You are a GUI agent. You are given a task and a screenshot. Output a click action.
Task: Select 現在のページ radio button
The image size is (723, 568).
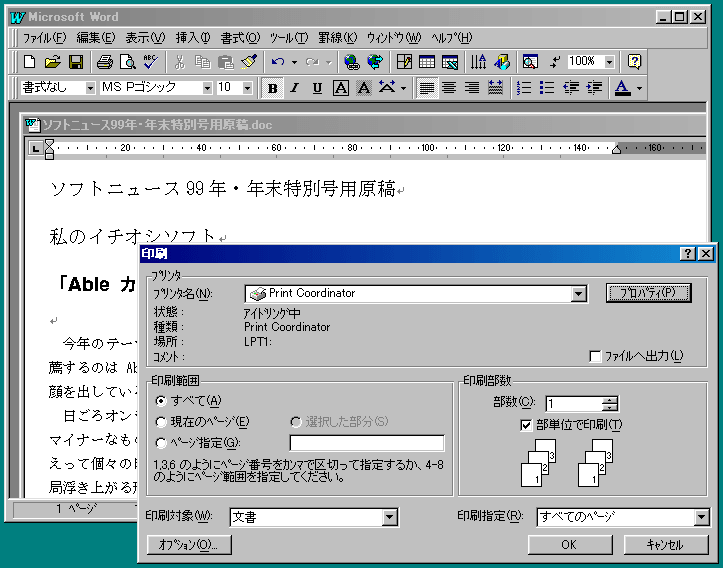tap(161, 422)
